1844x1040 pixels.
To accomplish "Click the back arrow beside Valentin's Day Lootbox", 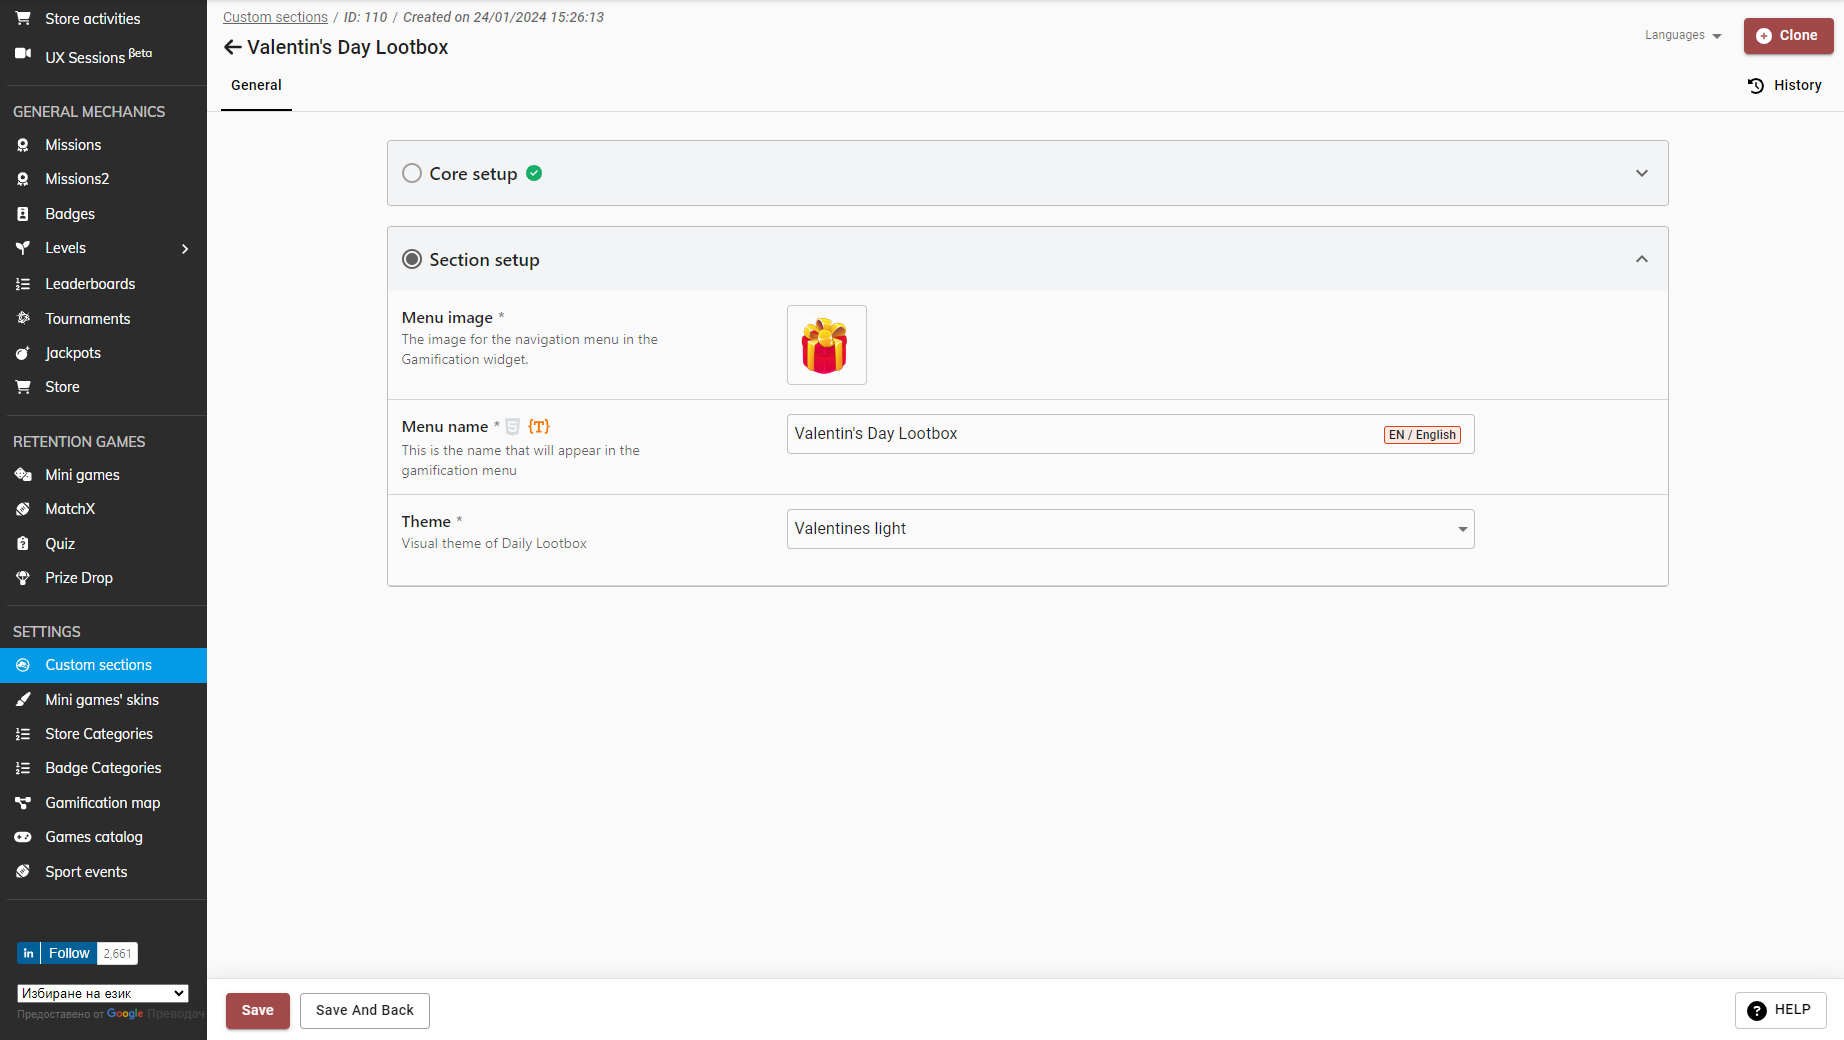I will (232, 47).
